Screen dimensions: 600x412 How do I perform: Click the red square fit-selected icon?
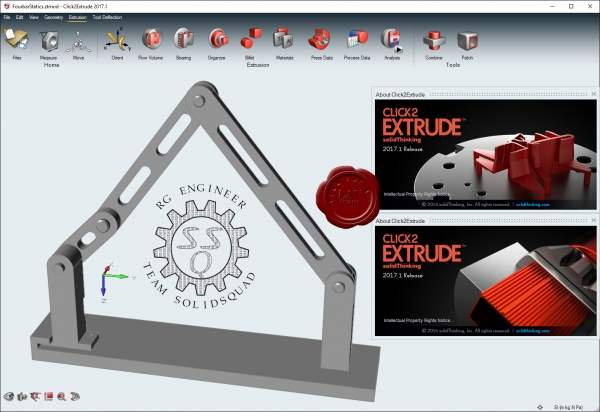point(49,396)
